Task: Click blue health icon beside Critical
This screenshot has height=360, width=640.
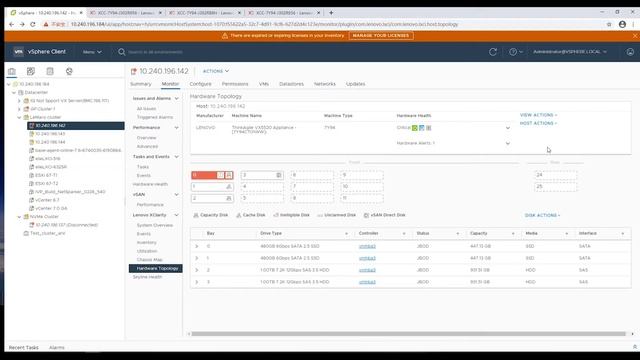Action: pos(422,128)
